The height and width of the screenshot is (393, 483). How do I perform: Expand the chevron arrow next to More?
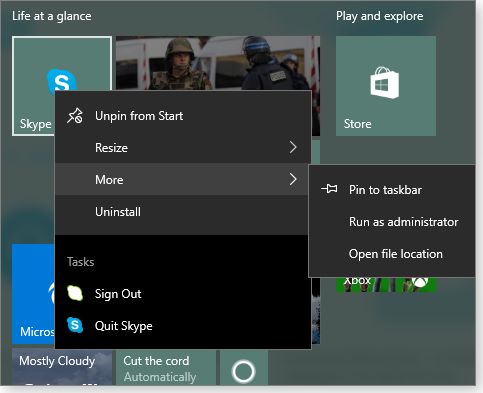pyautogui.click(x=293, y=179)
